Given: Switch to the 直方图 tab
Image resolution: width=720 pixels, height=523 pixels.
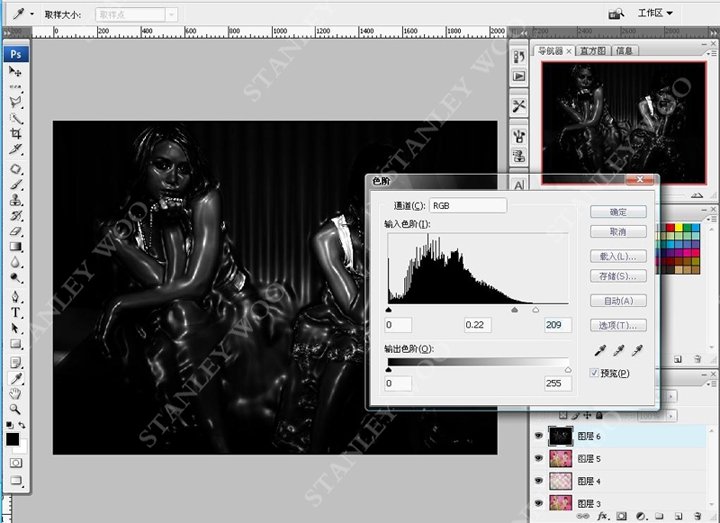Looking at the screenshot, I should (592, 50).
